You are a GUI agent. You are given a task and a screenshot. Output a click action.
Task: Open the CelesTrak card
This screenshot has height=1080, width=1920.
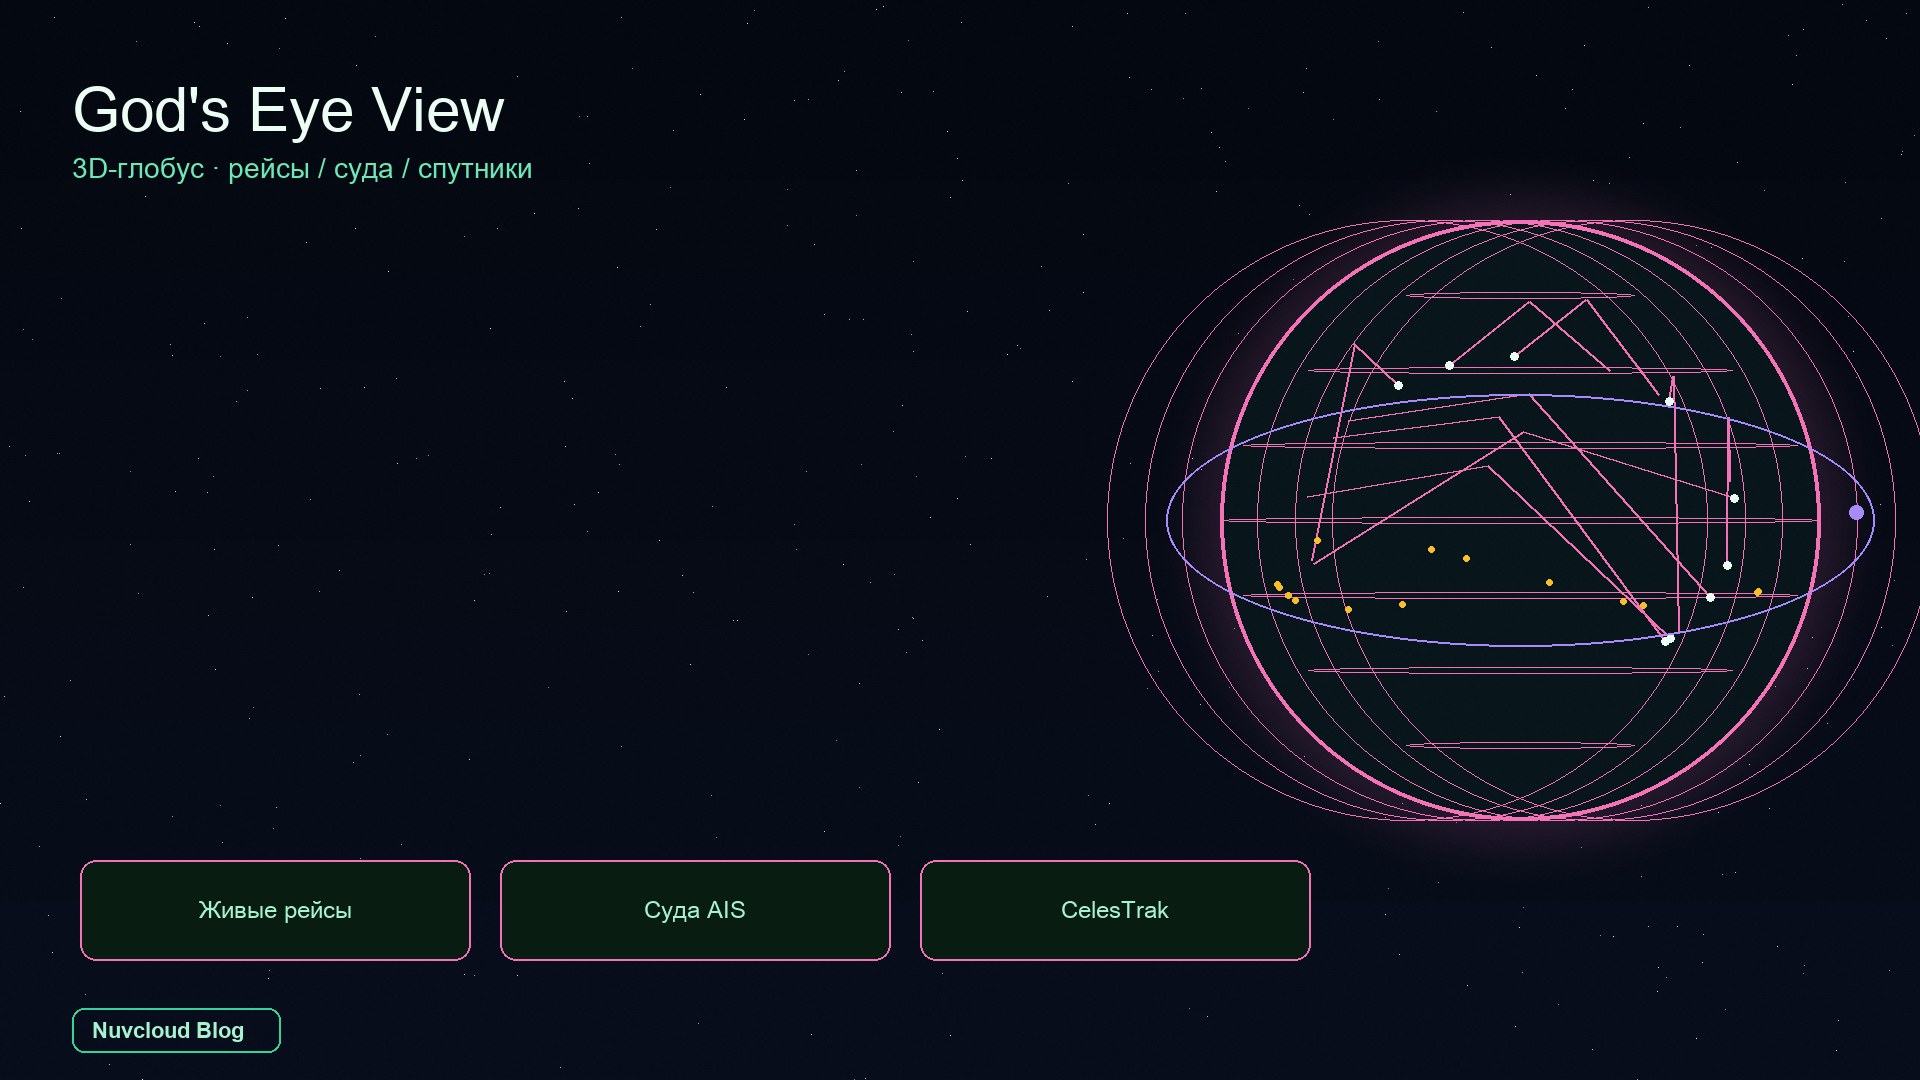pos(1115,910)
